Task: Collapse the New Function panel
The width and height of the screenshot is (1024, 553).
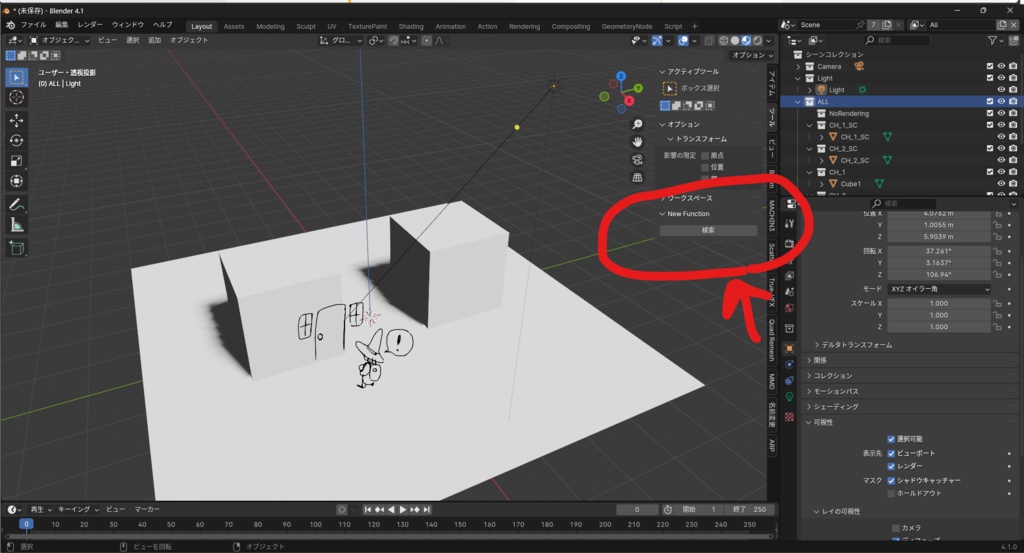Action: coord(684,214)
